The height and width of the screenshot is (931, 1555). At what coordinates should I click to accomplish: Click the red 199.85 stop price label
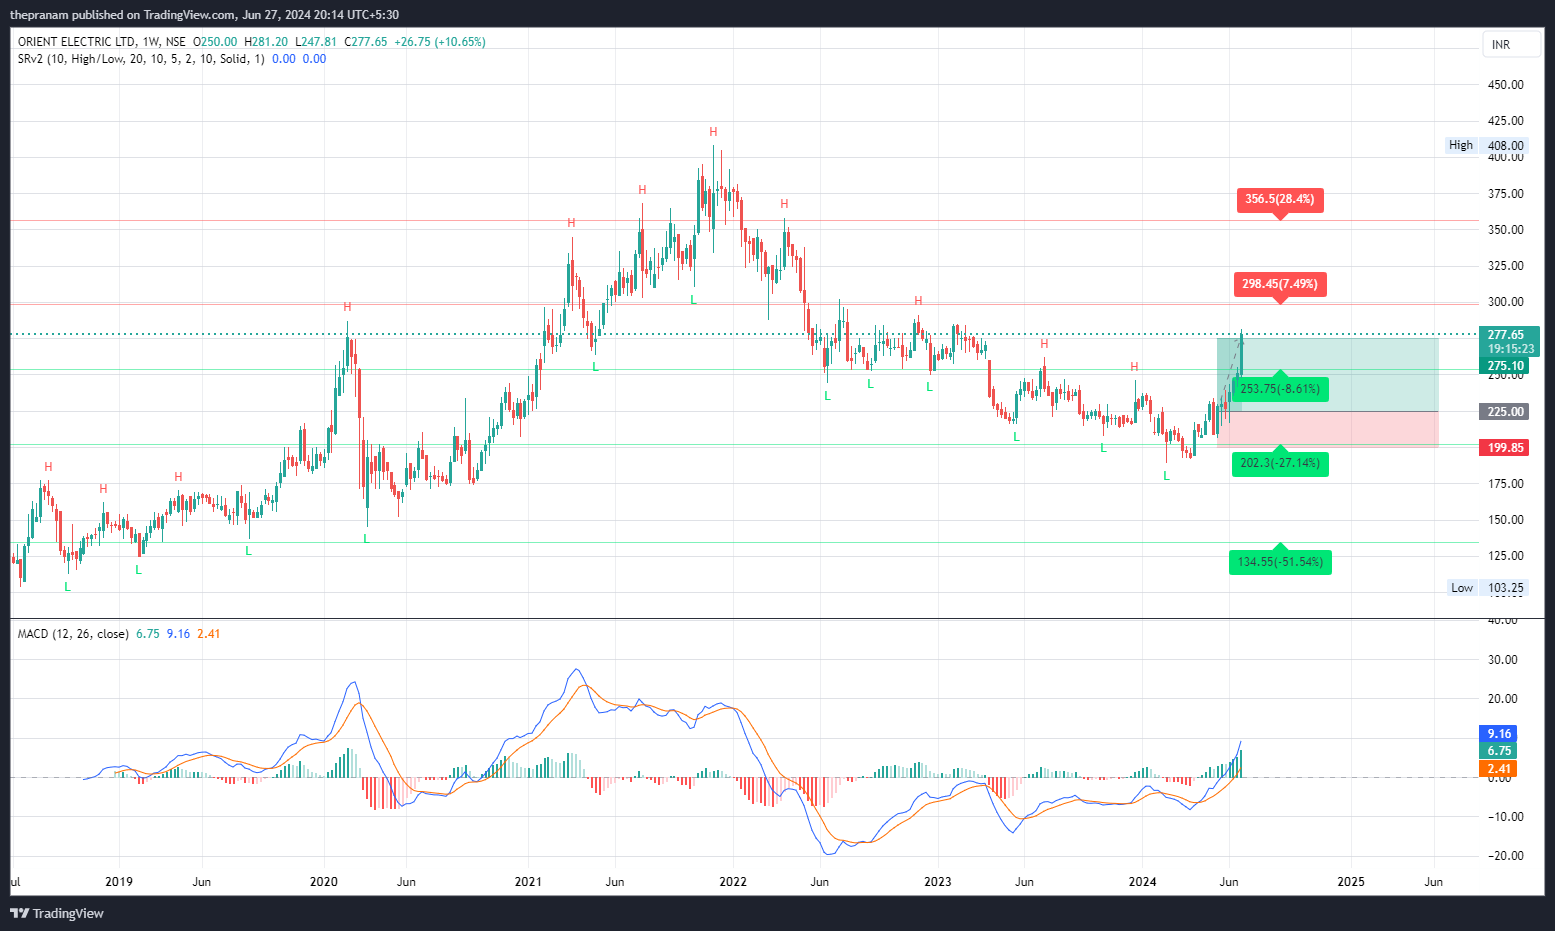point(1505,448)
